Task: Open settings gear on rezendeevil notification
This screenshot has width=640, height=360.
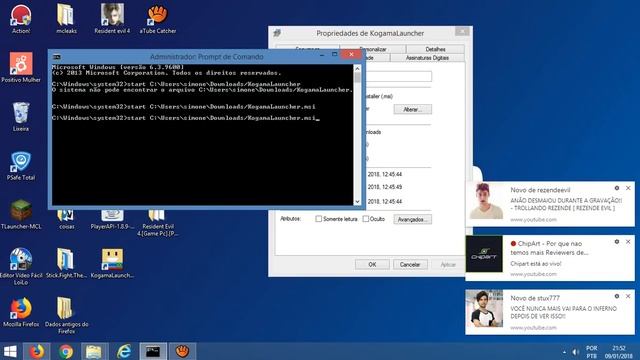Action: (617, 188)
